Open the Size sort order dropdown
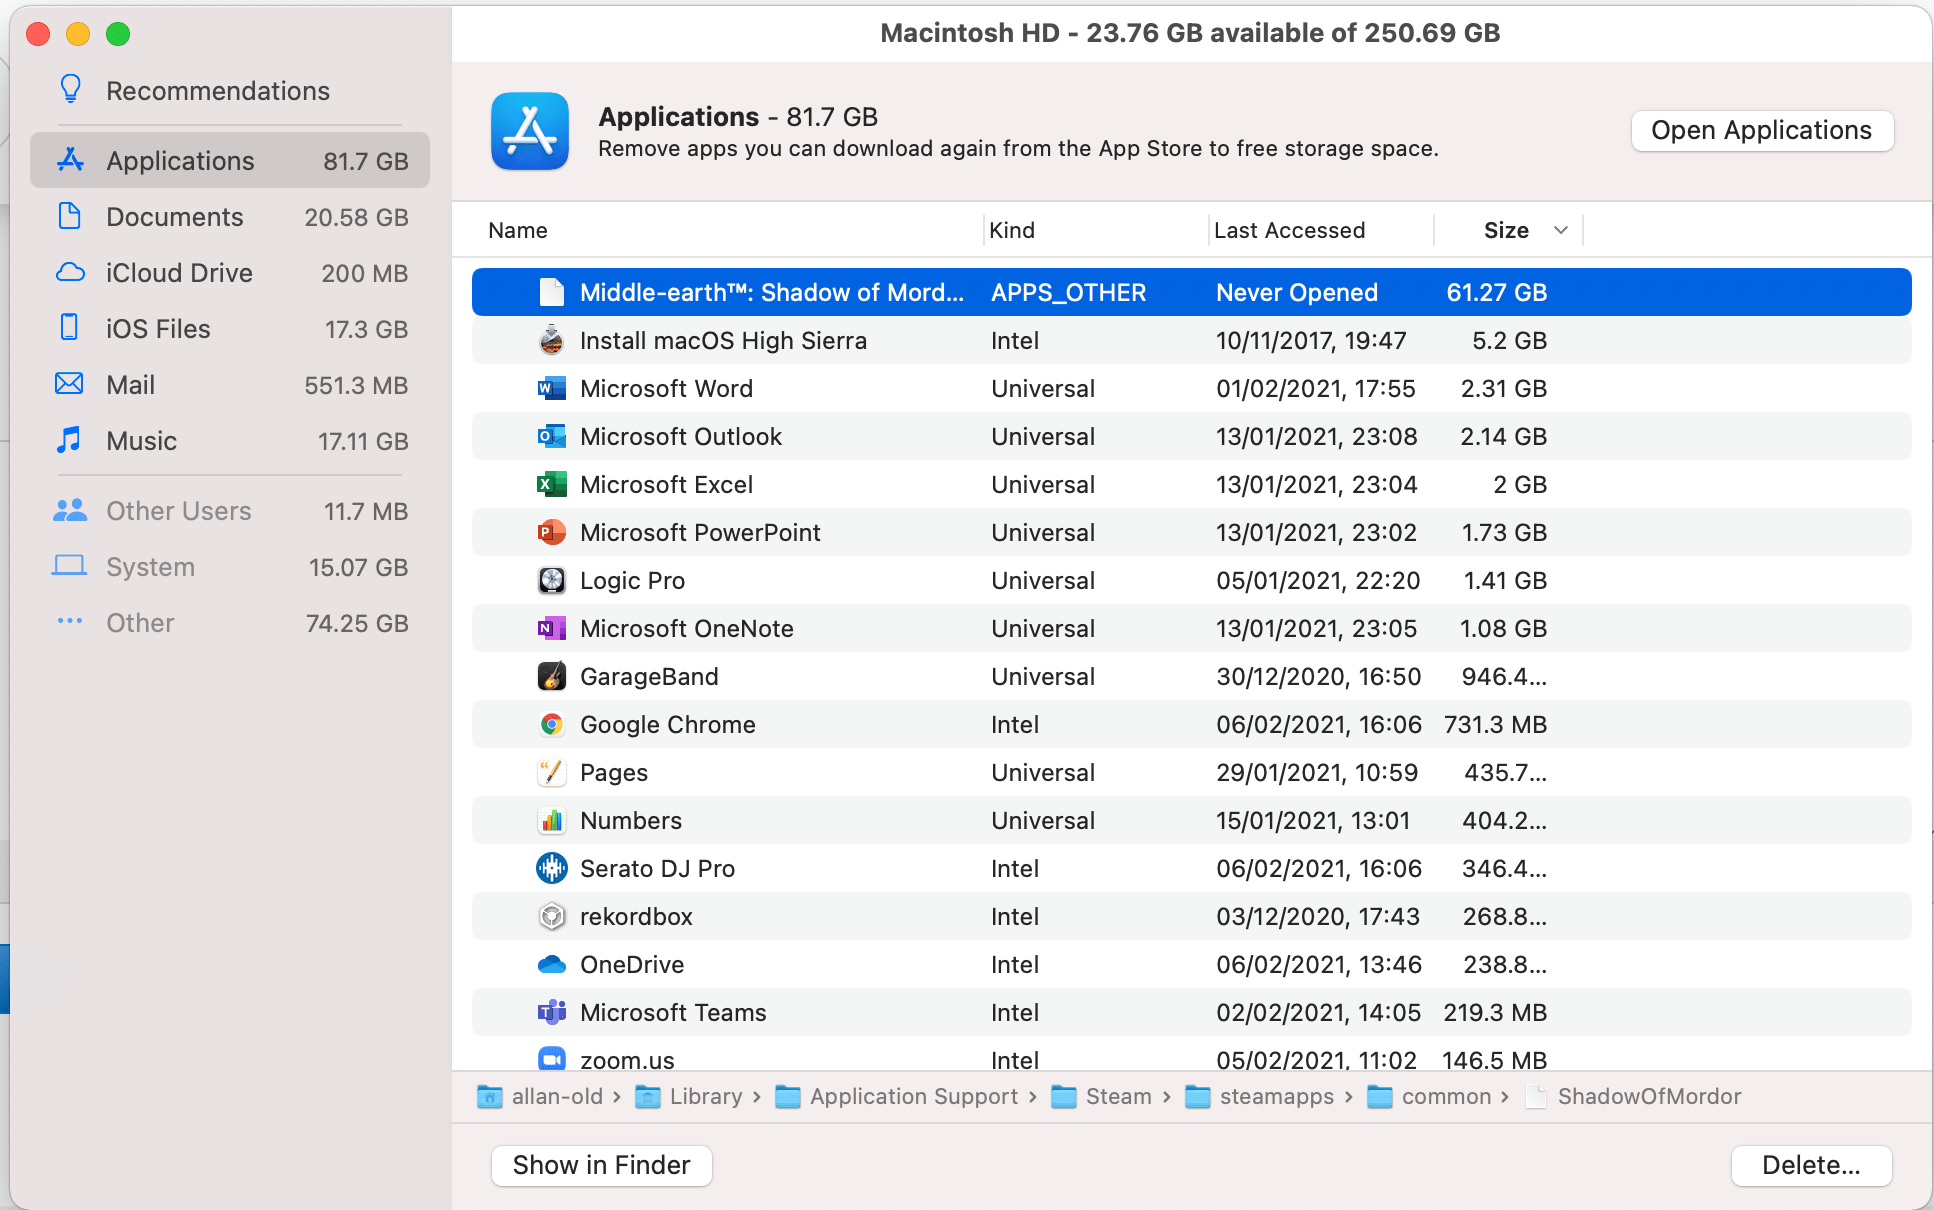 [1561, 230]
